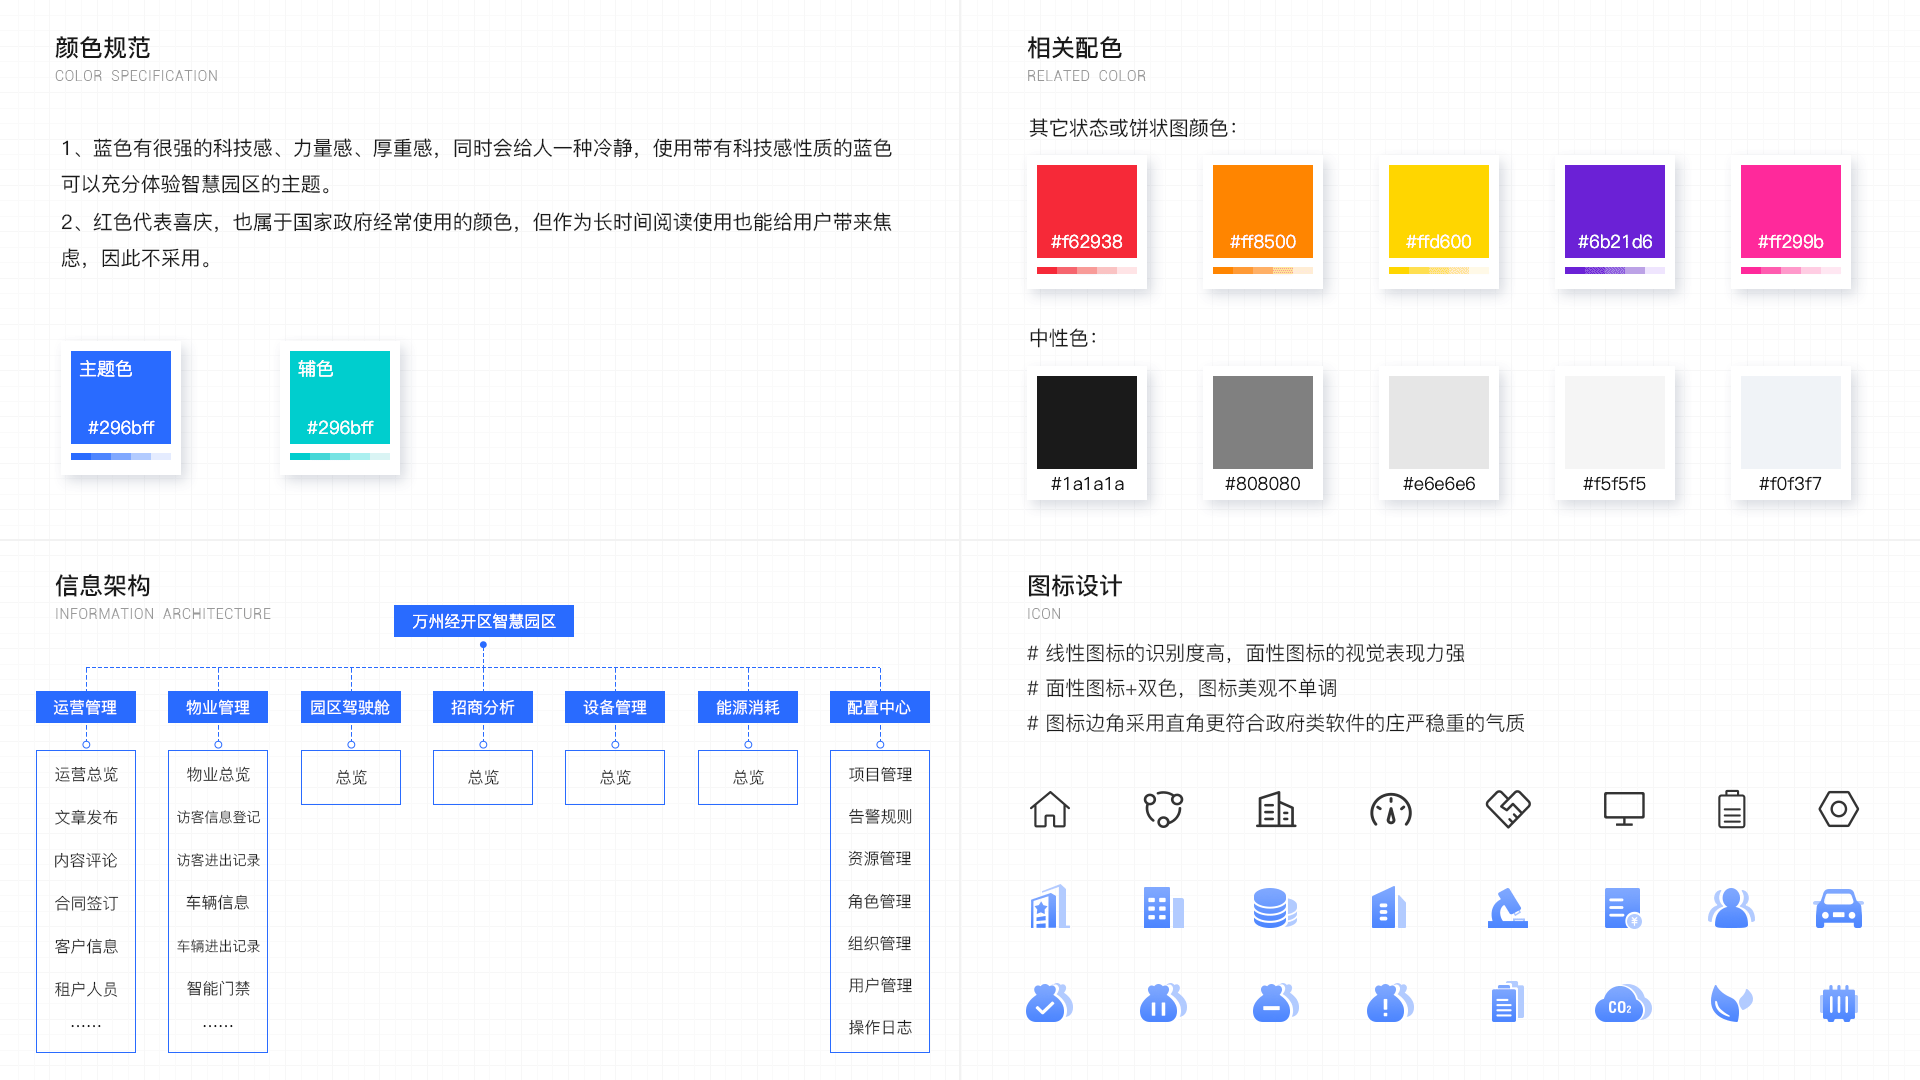Image resolution: width=1920 pixels, height=1080 pixels.
Task: Click the money bag with checkmark icon
Action: 1049,1003
